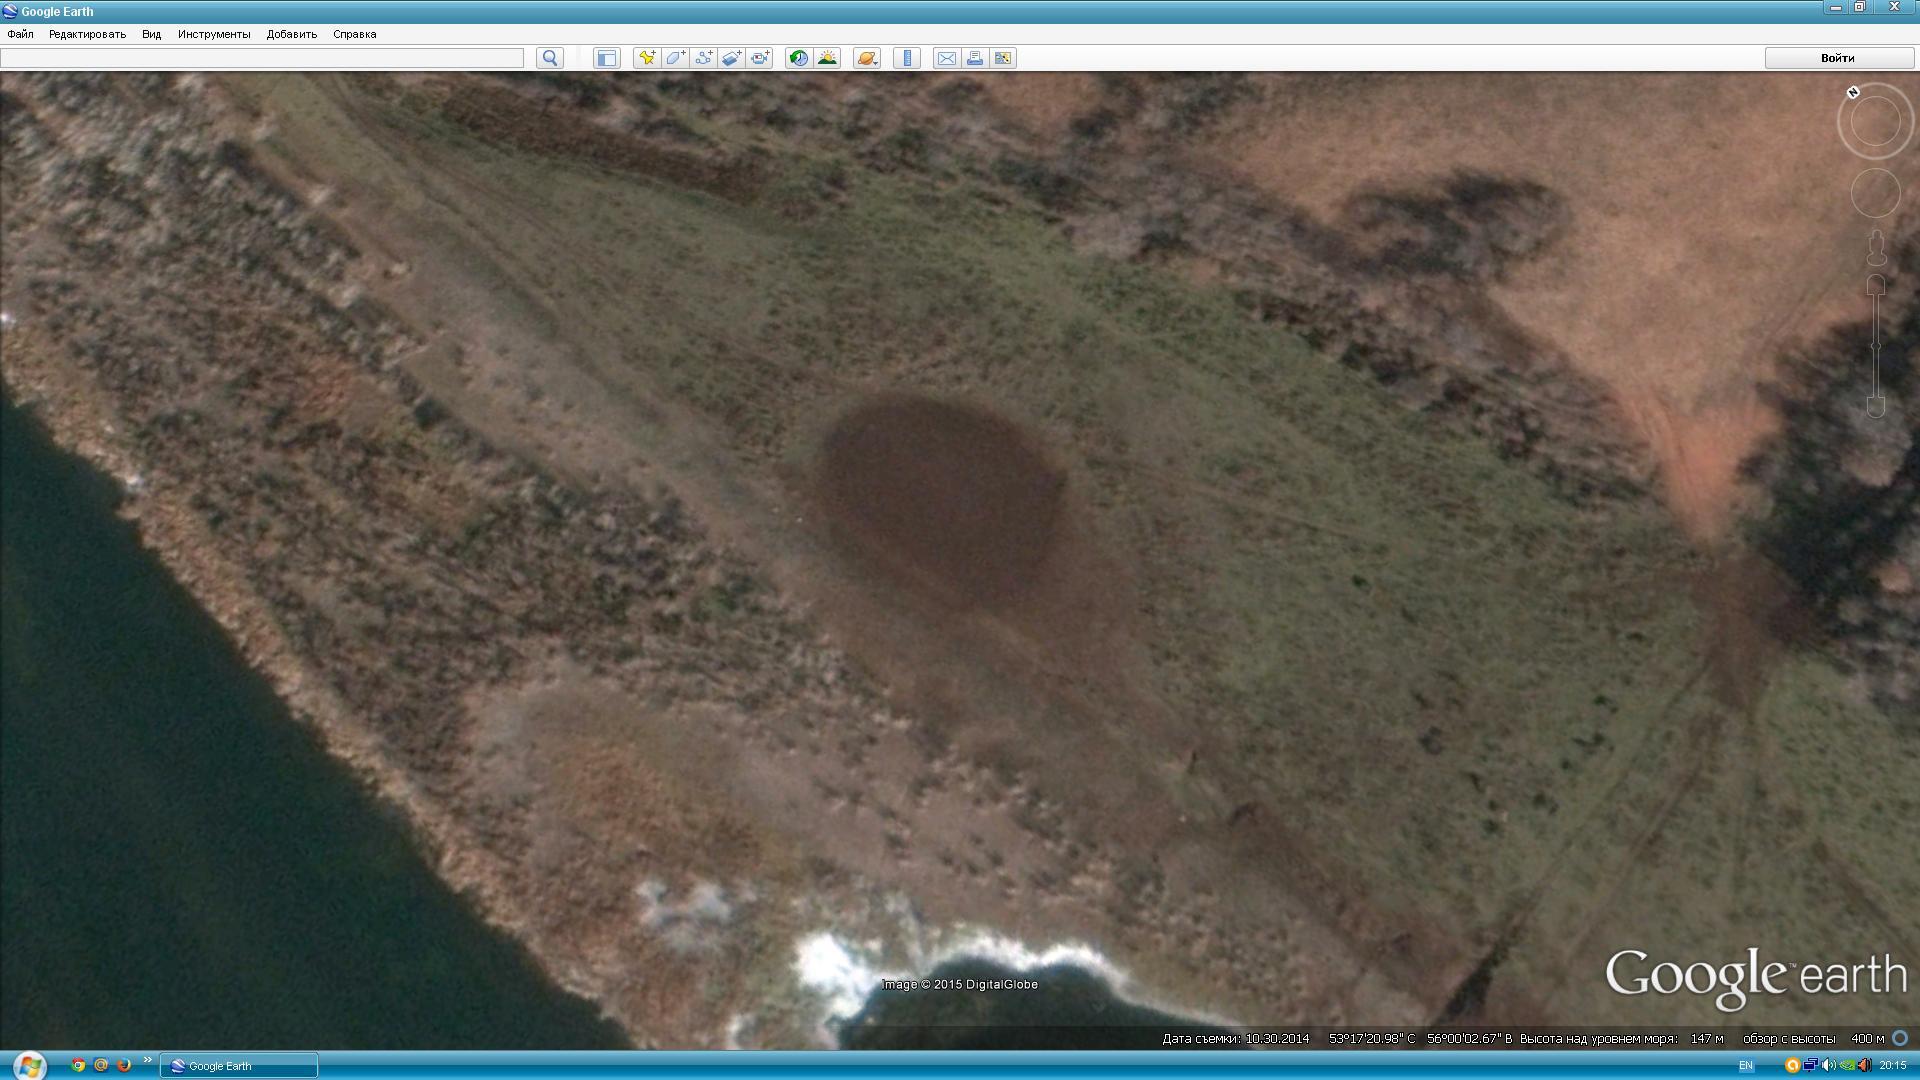Add an image overlay
Image resolution: width=1920 pixels, height=1080 pixels.
(x=732, y=58)
